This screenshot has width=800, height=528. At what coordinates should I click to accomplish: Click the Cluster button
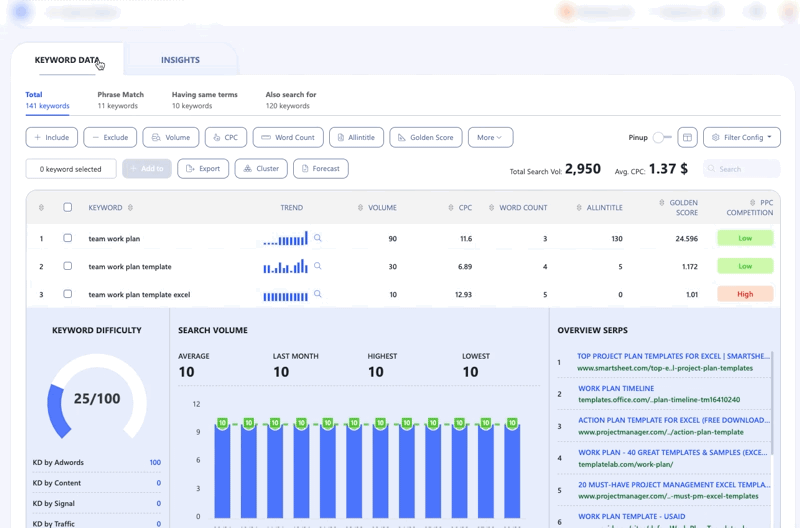(261, 168)
